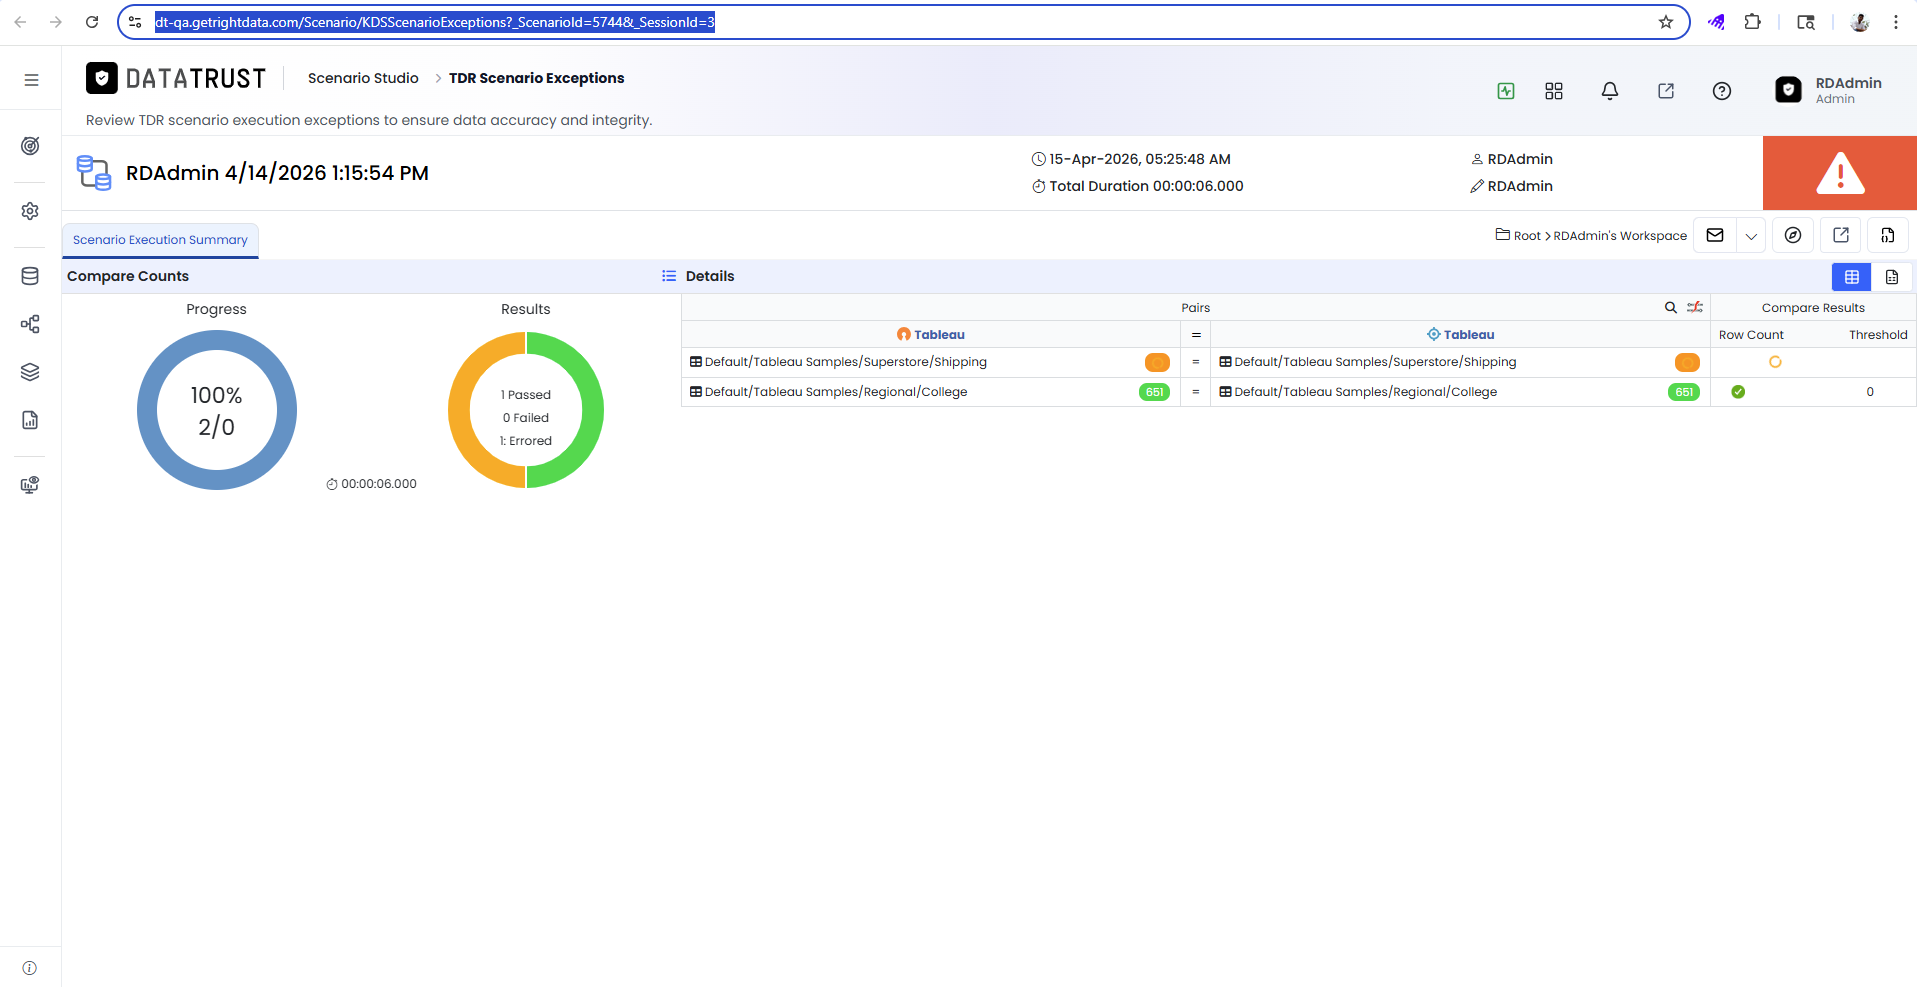The height and width of the screenshot is (987, 1917).
Task: Click the target Tableau column header
Action: [x=1461, y=334]
